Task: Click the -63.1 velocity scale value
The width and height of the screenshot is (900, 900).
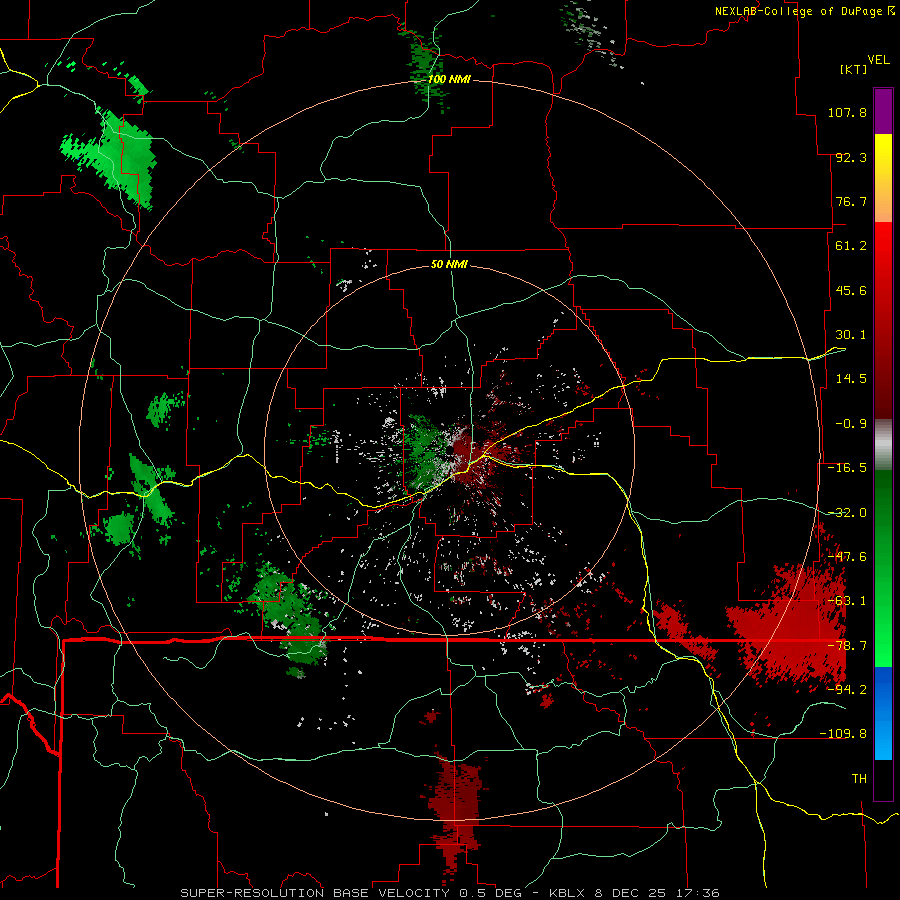Action: [x=847, y=601]
